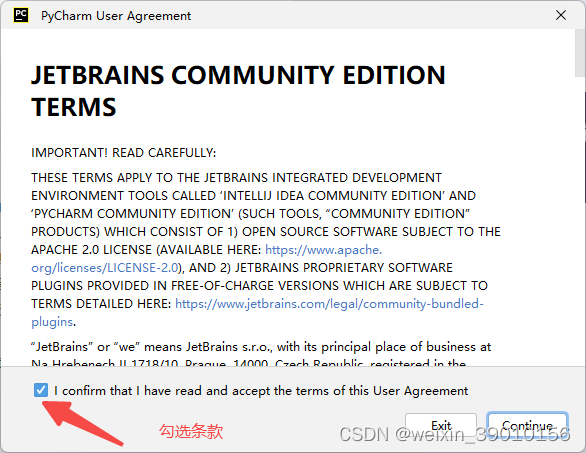The height and width of the screenshot is (453, 586).
Task: Click the JETBRAINS COMMUNITY EDITION TERMS heading
Action: [238, 91]
